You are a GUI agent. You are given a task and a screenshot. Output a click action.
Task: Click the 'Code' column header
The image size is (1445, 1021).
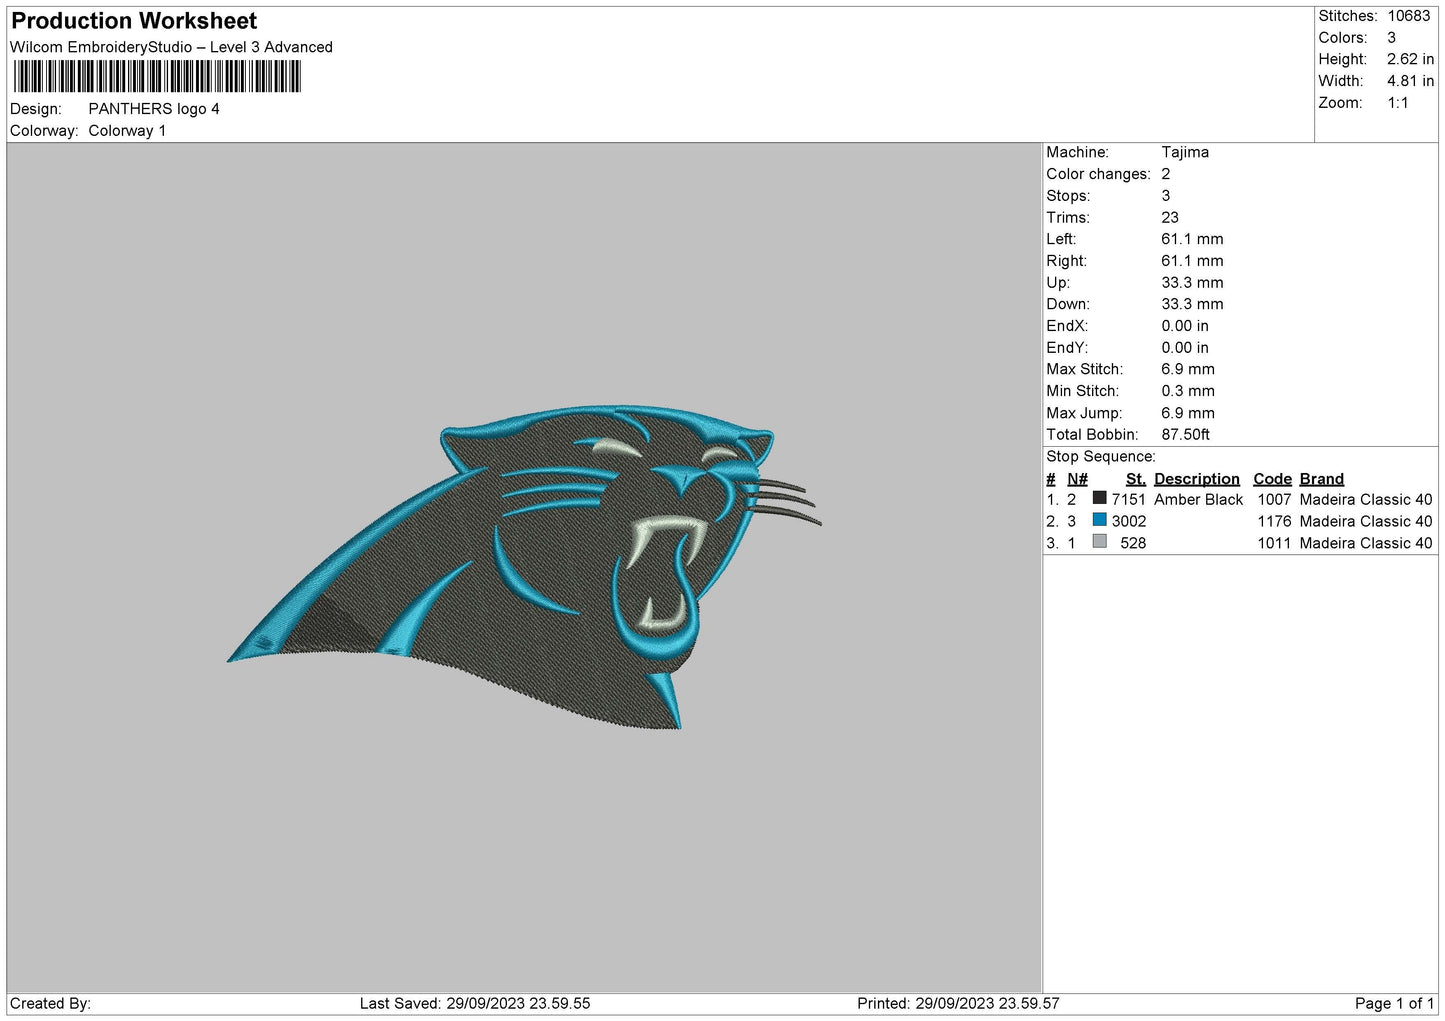[x=1272, y=479]
